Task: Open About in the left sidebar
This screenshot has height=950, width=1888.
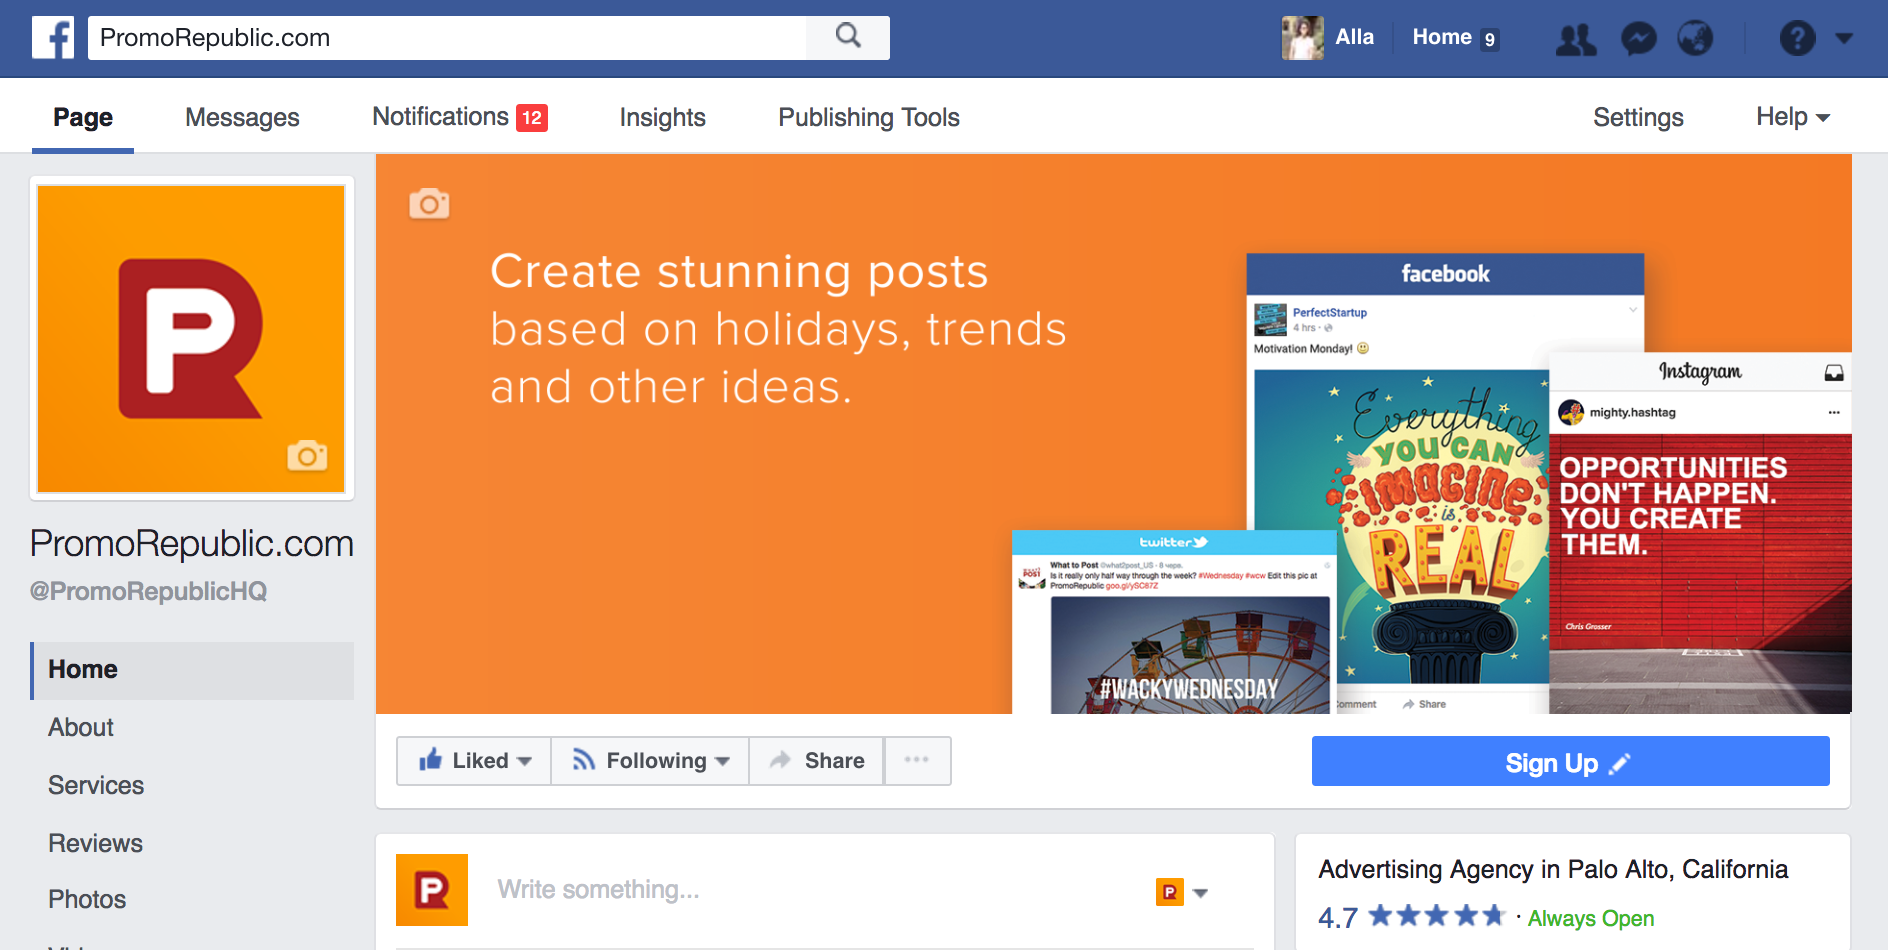Action: [81, 727]
